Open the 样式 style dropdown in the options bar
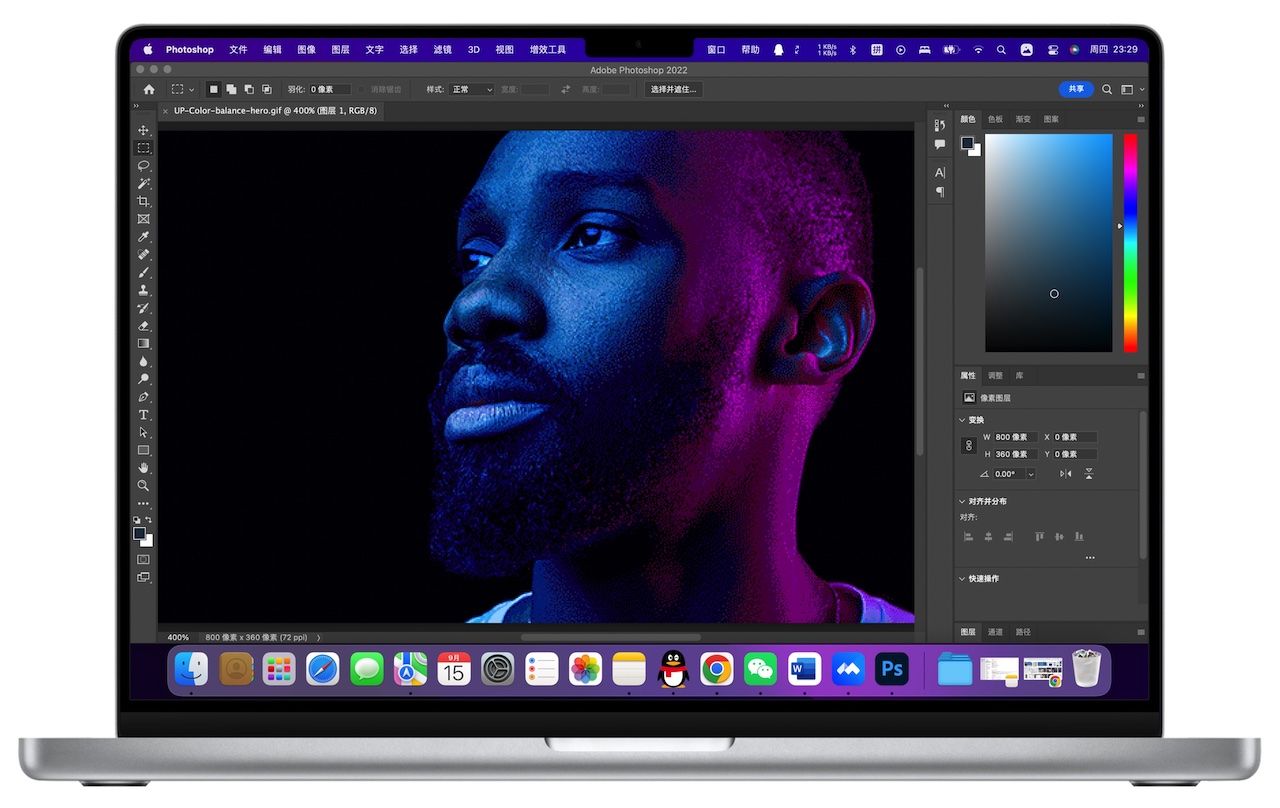The width and height of the screenshot is (1280, 808). (470, 89)
